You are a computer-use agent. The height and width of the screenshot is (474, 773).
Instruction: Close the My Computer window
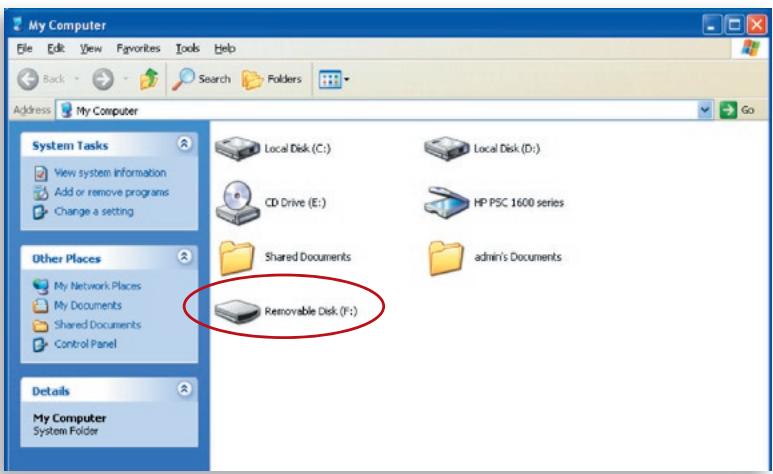tap(757, 25)
